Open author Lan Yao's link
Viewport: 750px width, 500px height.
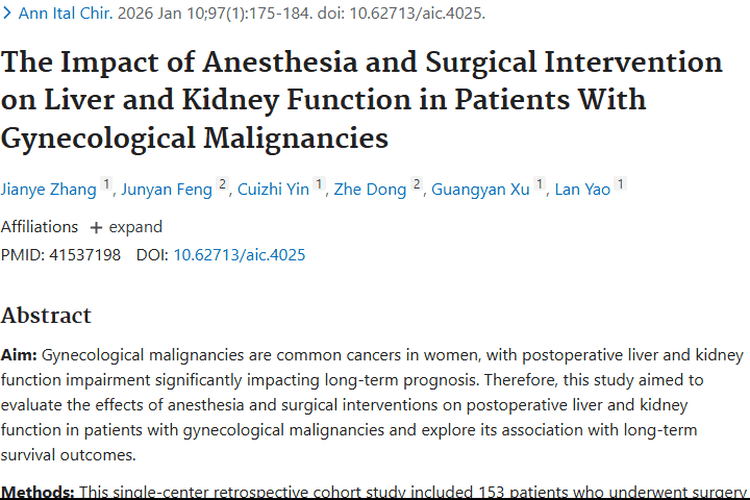tap(582, 189)
